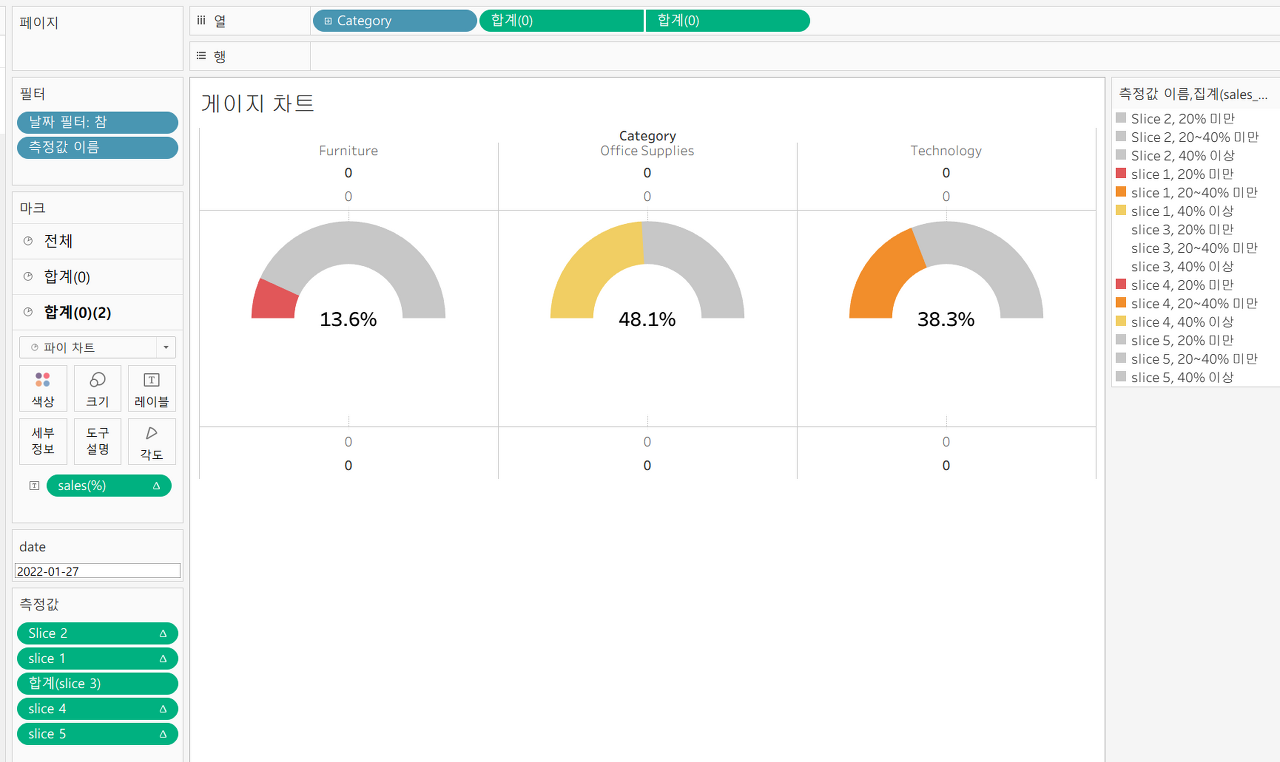
Task: Click the red slice of Furniture gauge
Action: point(276,301)
